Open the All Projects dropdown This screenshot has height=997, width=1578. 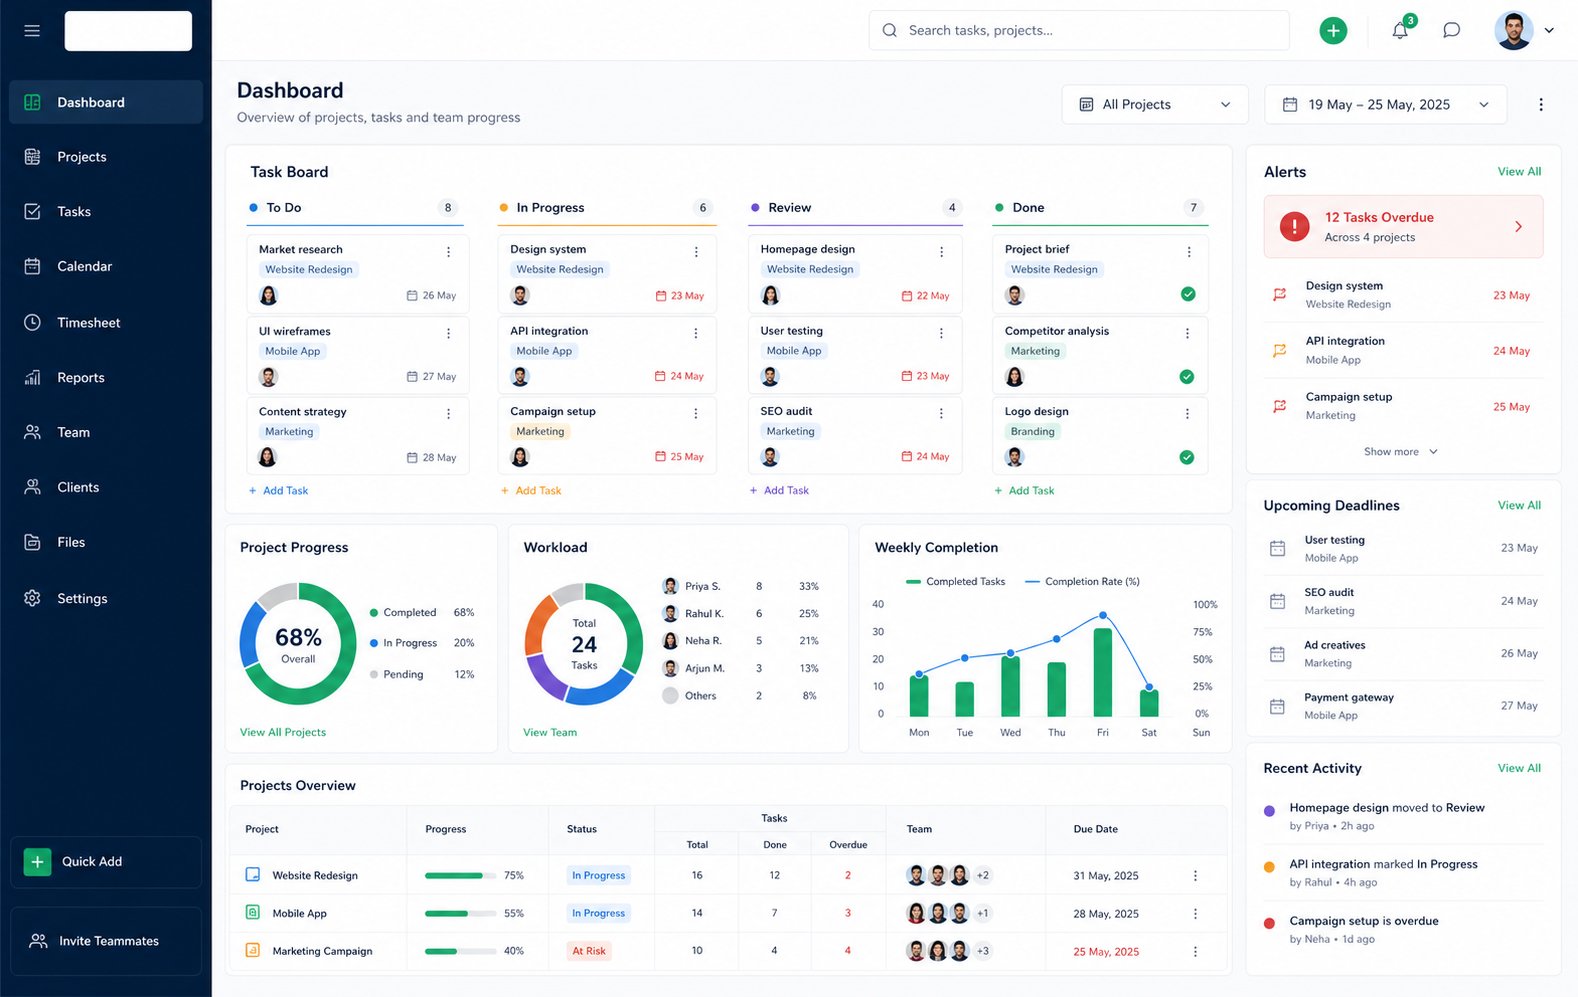1155,104
